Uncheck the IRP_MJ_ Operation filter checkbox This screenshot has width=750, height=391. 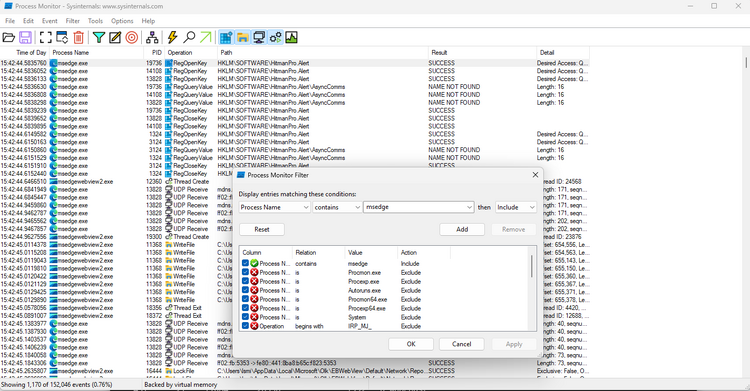pos(245,326)
